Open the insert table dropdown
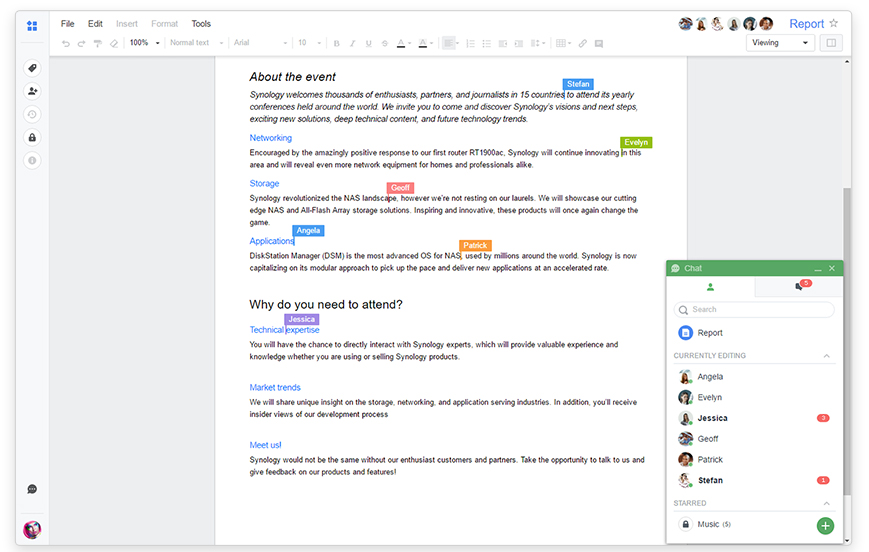869x552 pixels. [563, 43]
